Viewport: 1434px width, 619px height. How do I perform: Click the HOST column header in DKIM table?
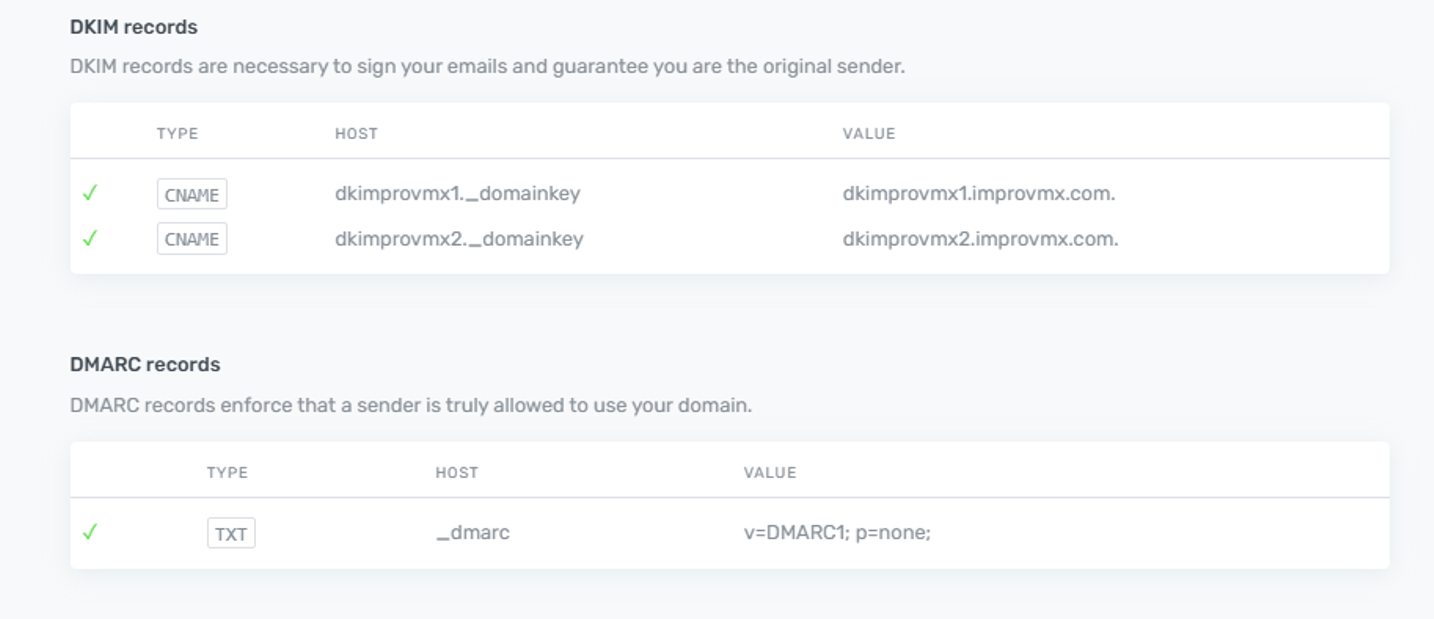pos(356,133)
